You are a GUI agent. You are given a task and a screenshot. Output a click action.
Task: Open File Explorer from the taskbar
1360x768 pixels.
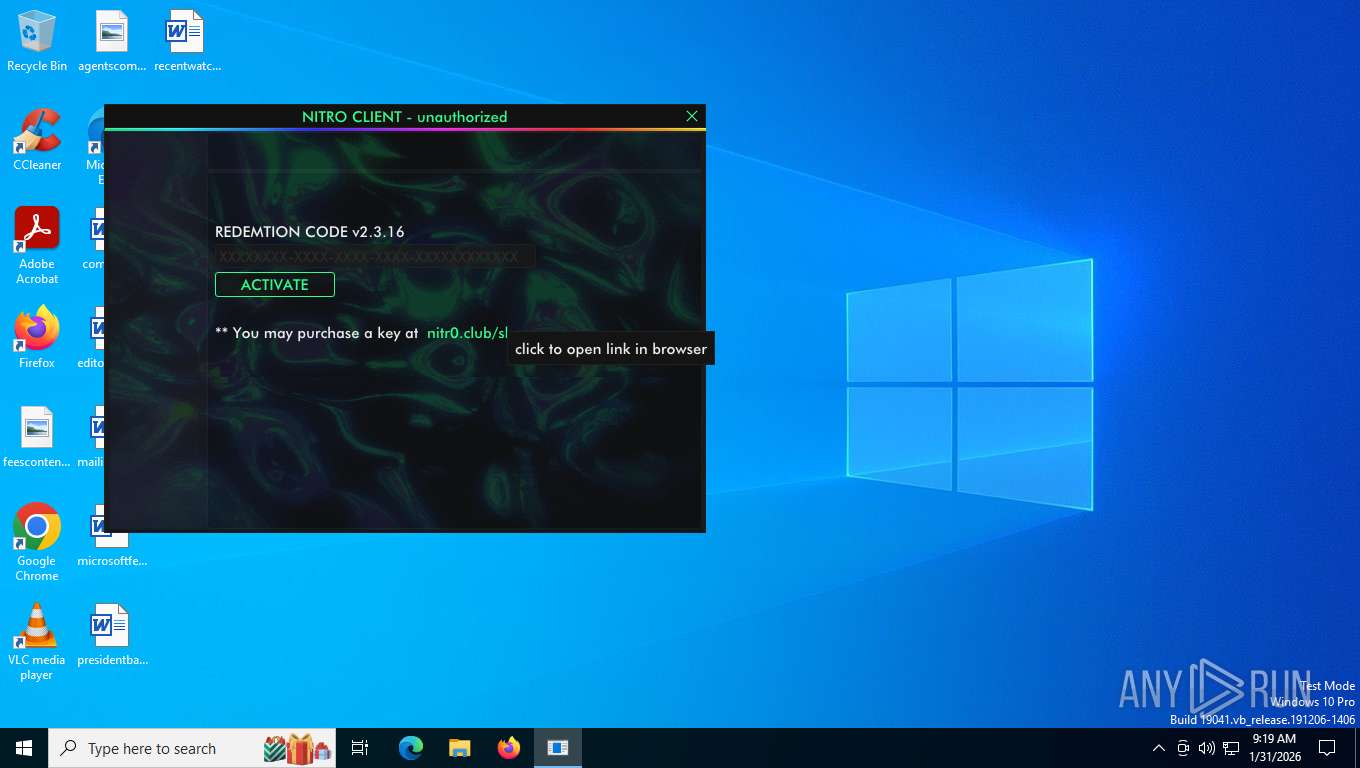pyautogui.click(x=460, y=748)
